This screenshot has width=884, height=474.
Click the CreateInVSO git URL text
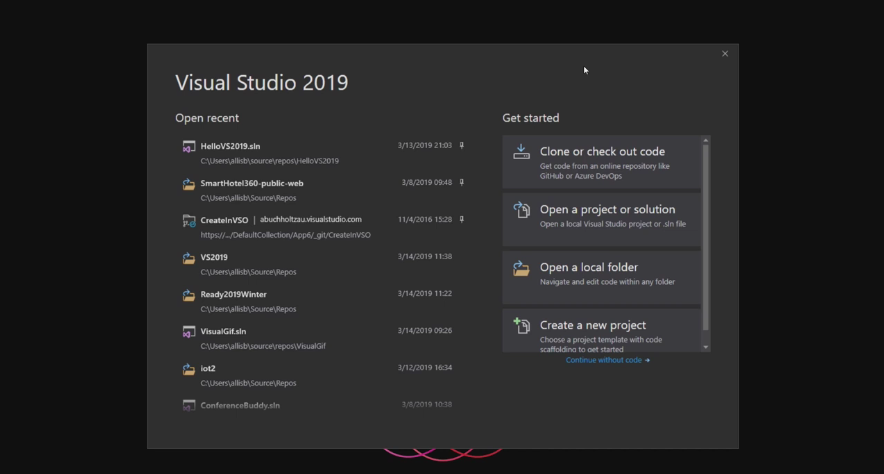[285, 235]
